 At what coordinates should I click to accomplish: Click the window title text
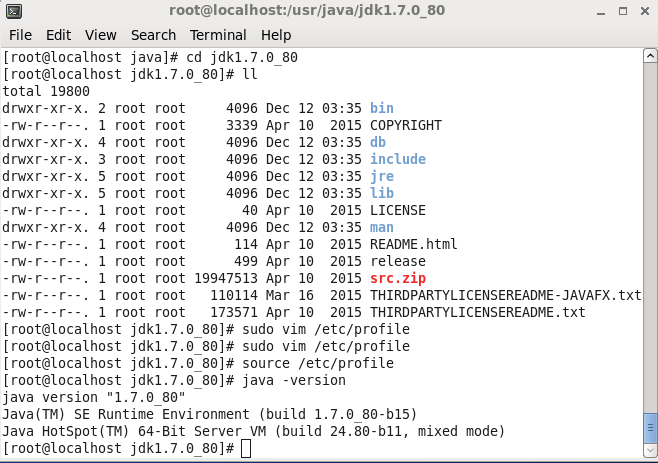(x=307, y=10)
